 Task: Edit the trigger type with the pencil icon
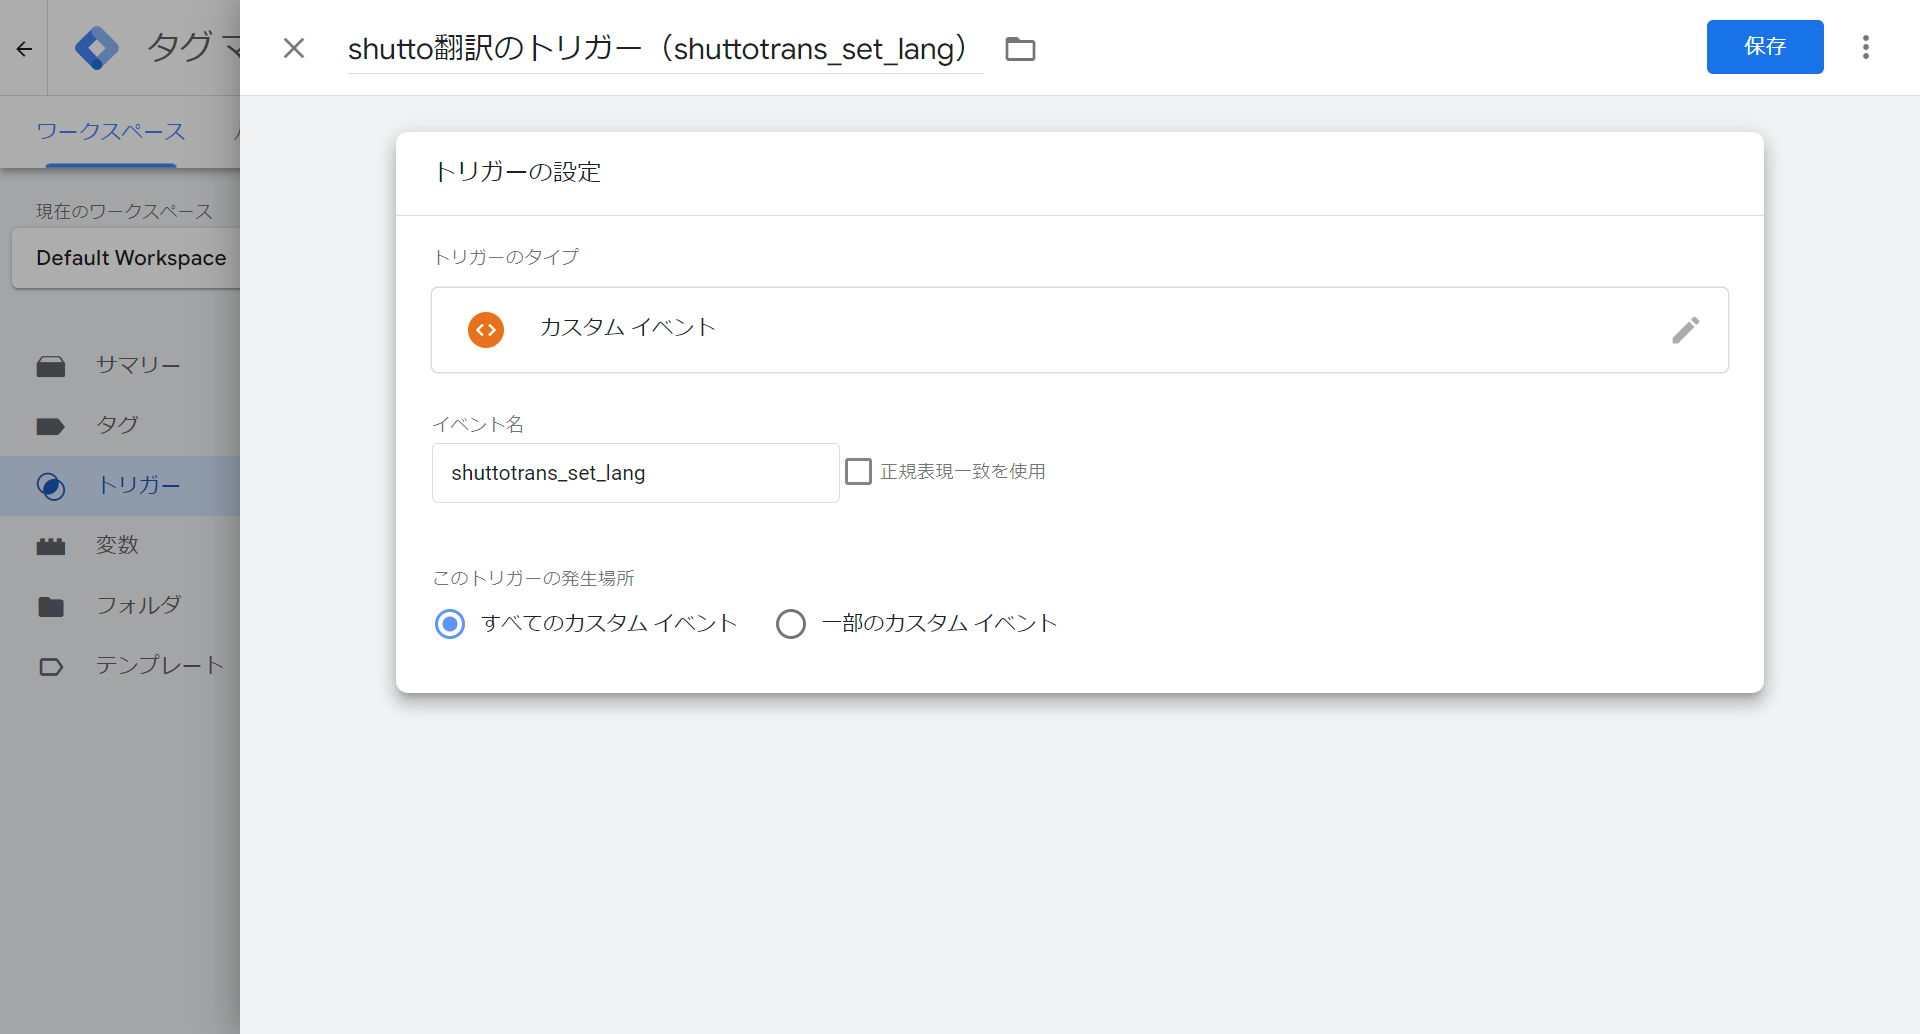point(1685,330)
